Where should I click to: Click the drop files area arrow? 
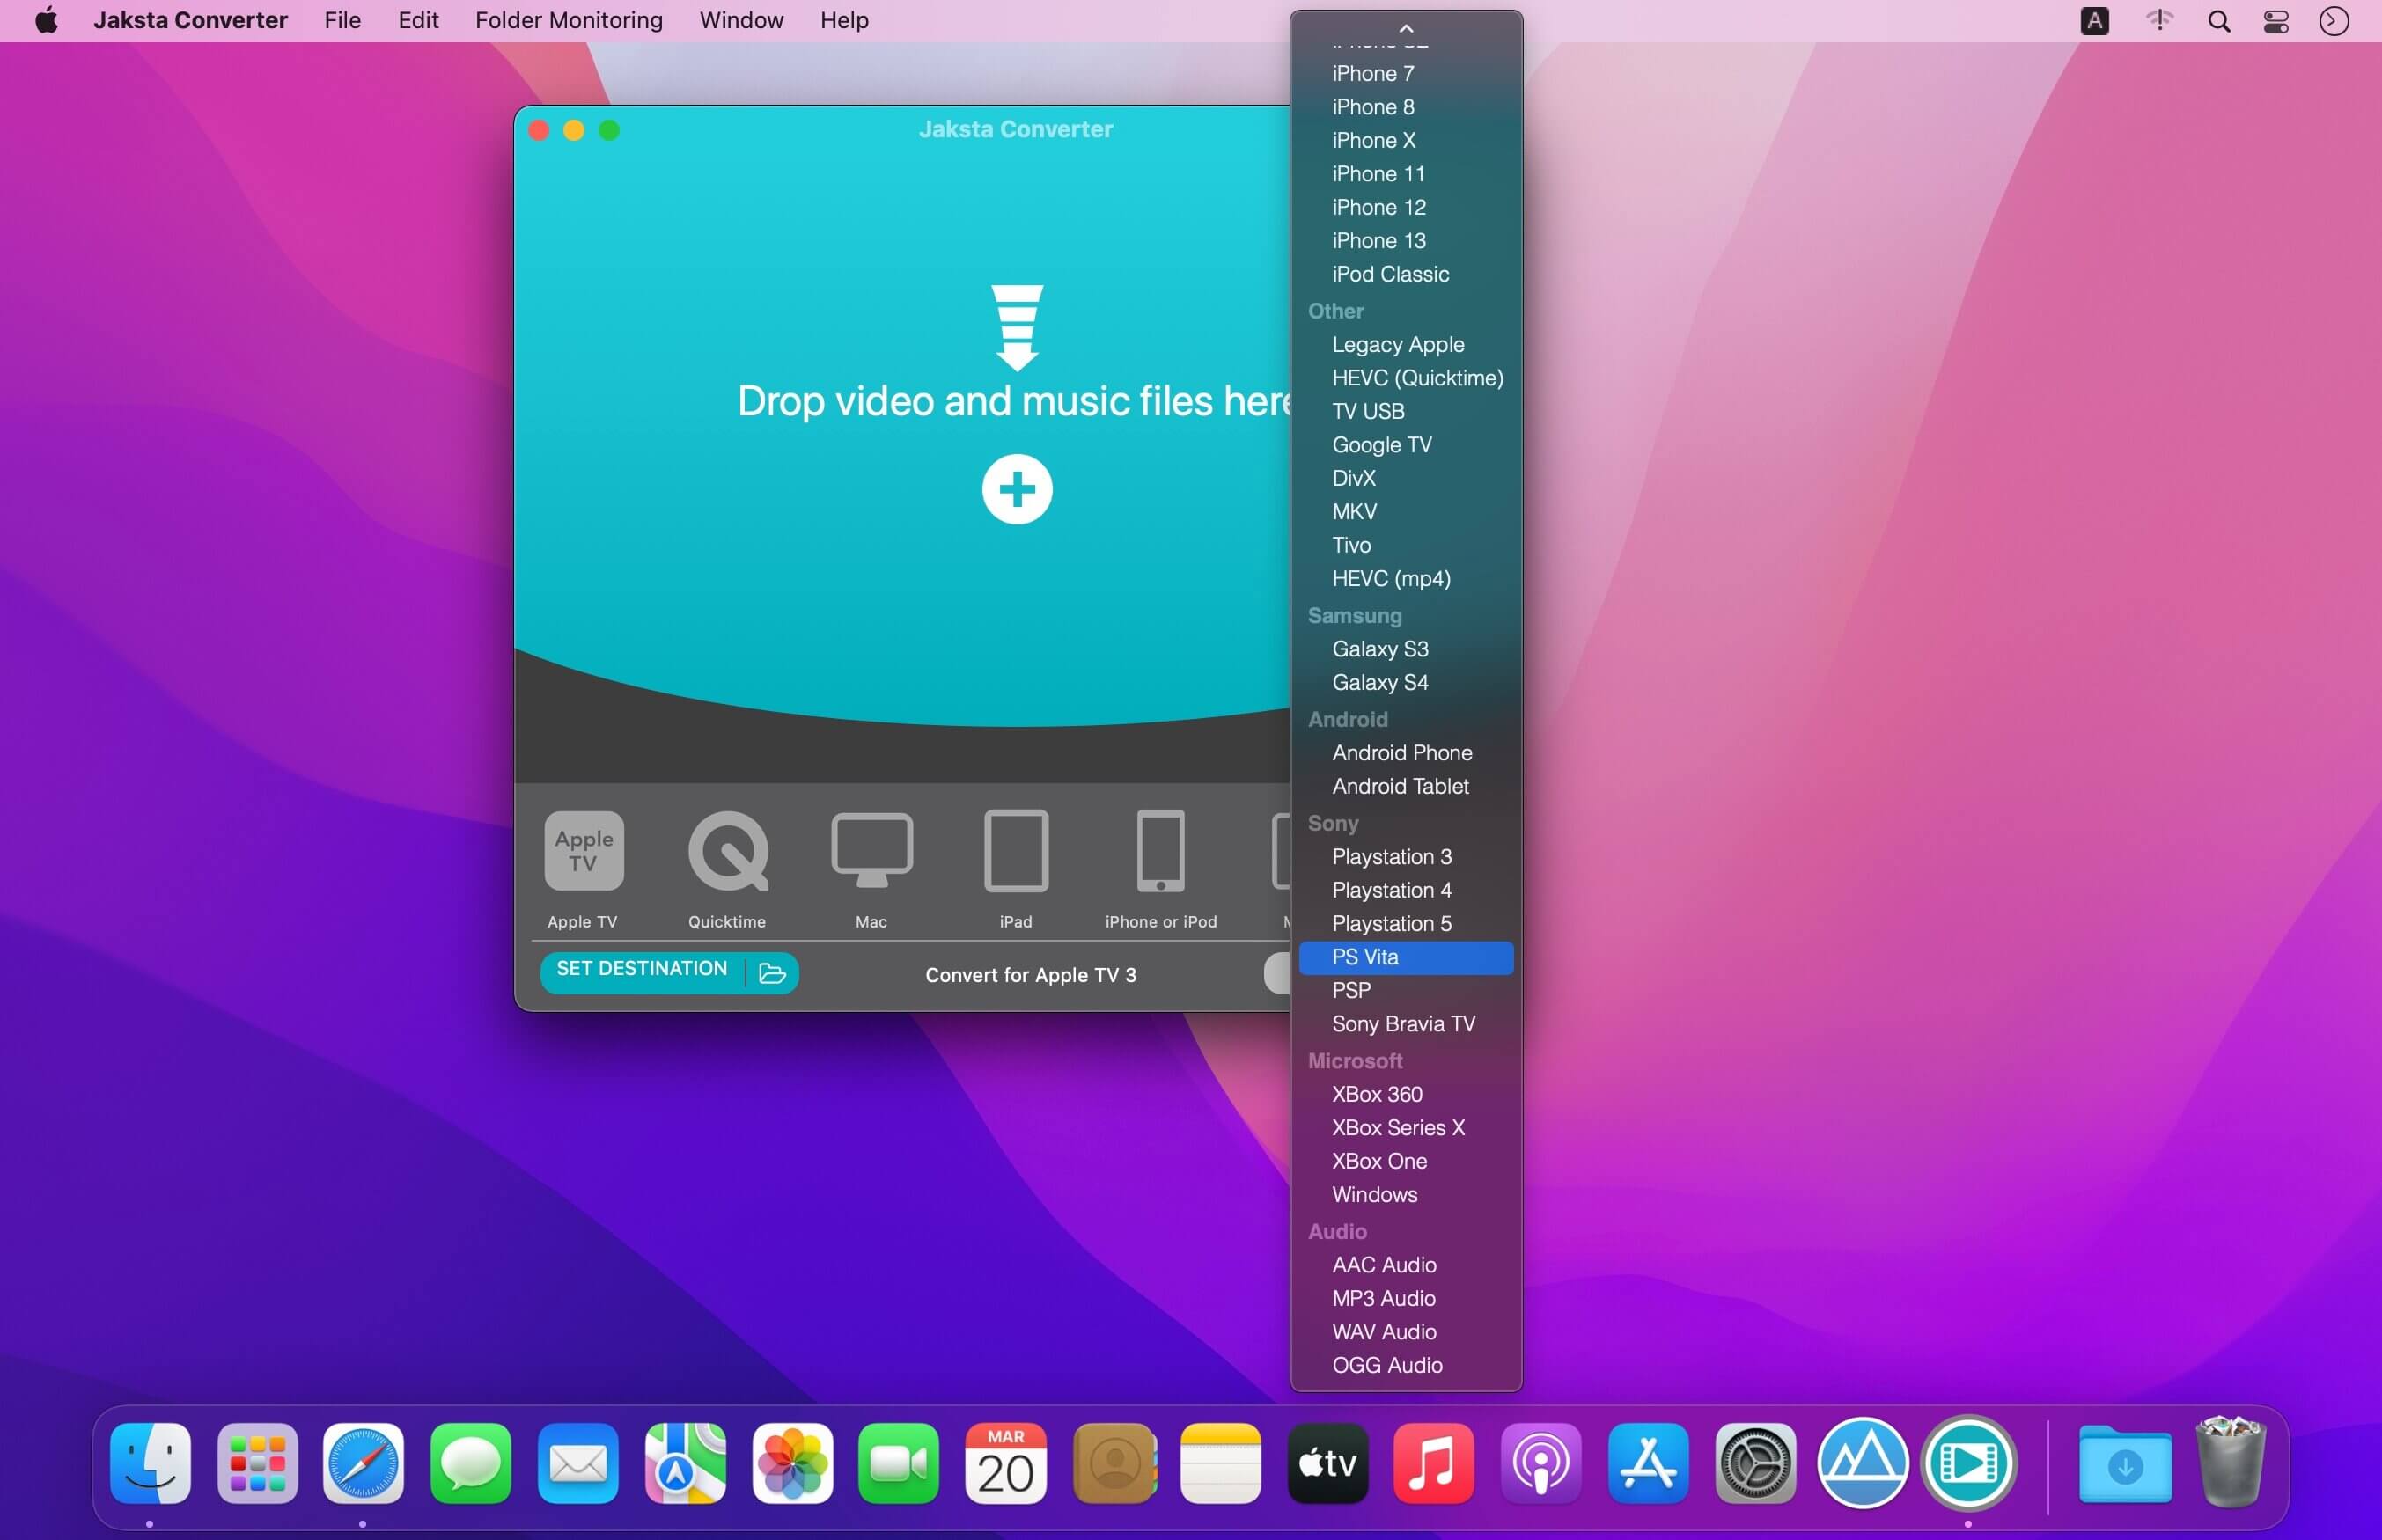pyautogui.click(x=1016, y=328)
